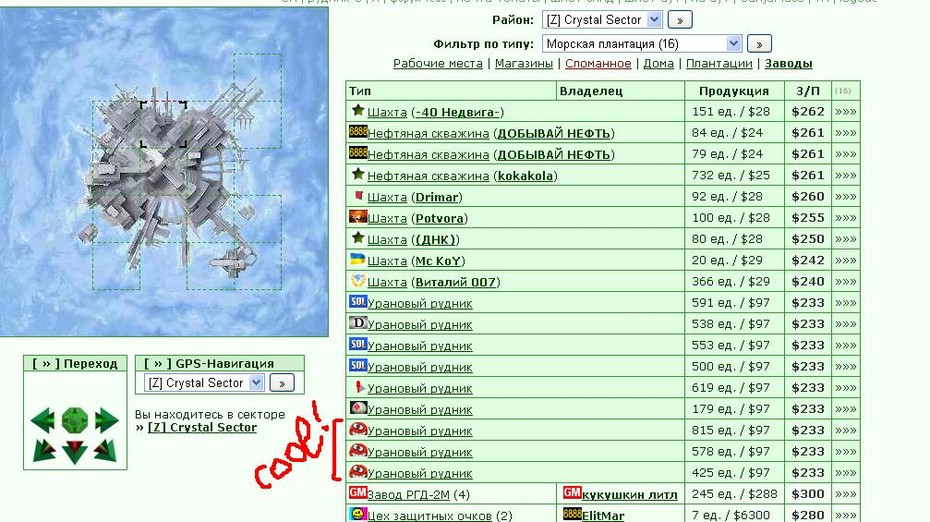Click smiley icon beside Цех защитных очков
Image resolution: width=930 pixels, height=522 pixels.
(x=358, y=514)
